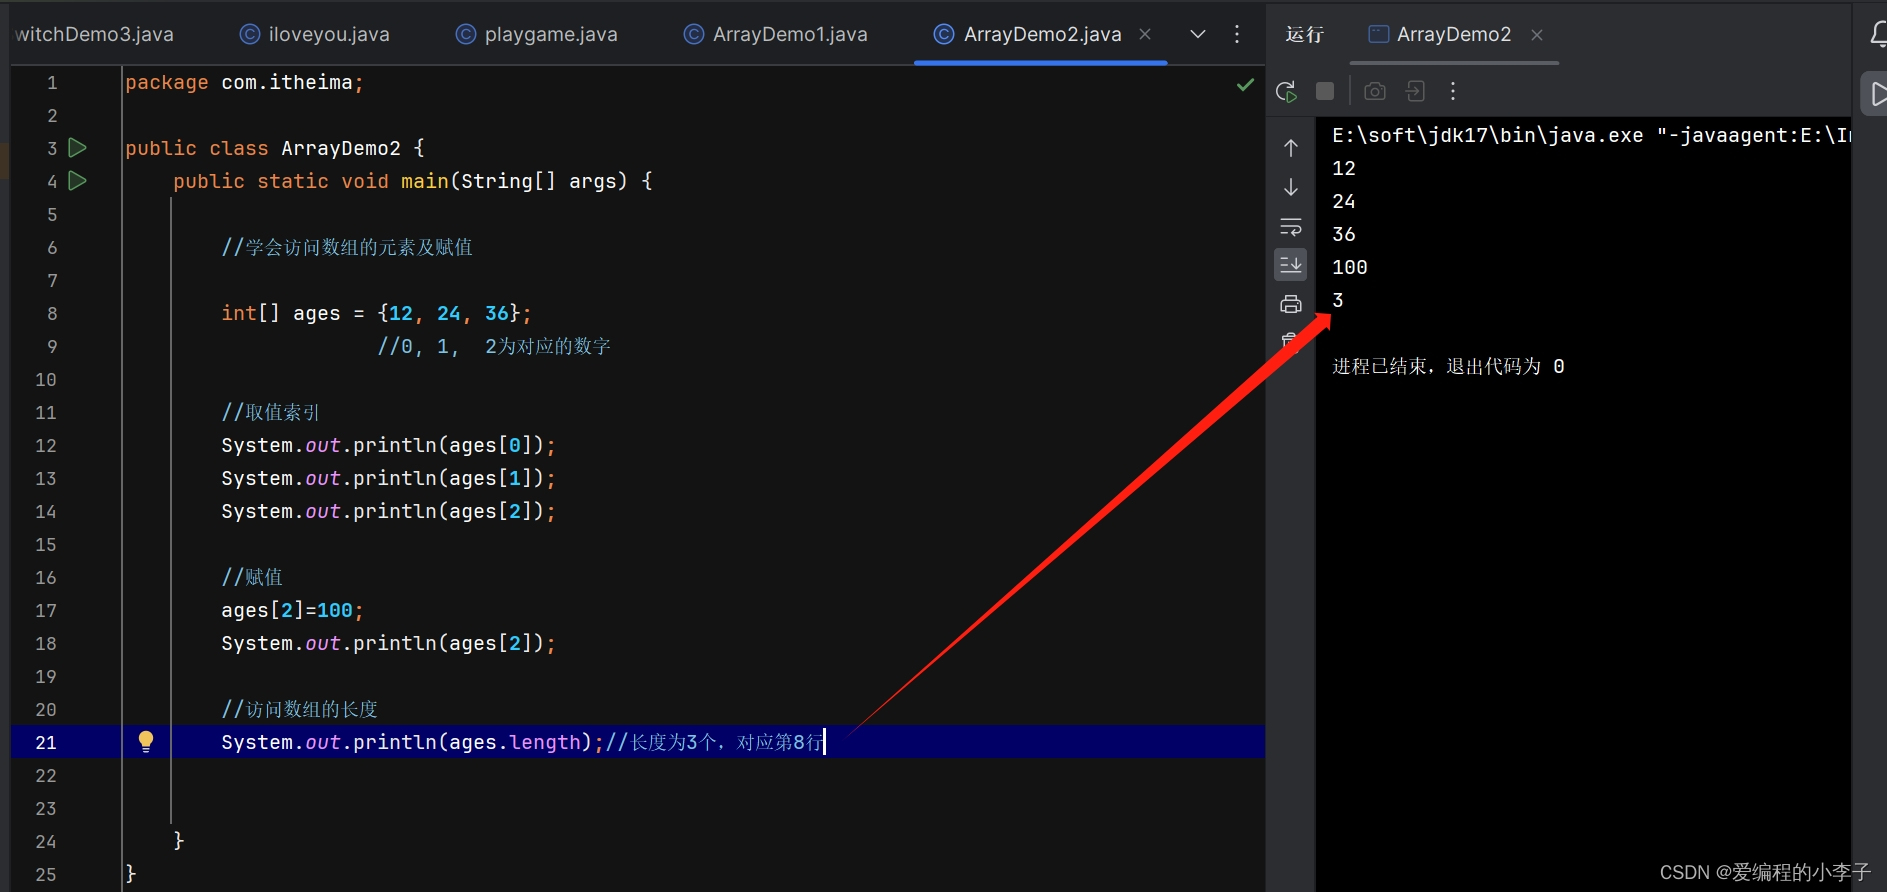Click the yellow light bulb intention icon
This screenshot has height=892, width=1887.
coord(146,741)
